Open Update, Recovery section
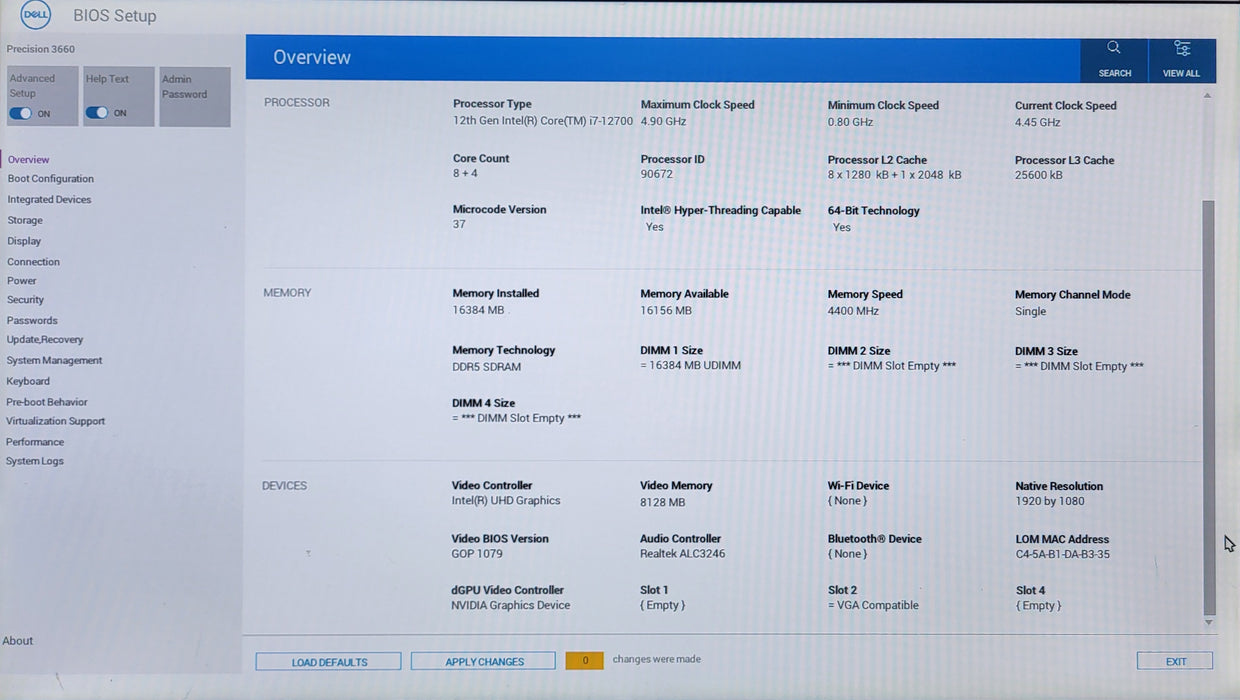This screenshot has width=1240, height=700. [45, 340]
